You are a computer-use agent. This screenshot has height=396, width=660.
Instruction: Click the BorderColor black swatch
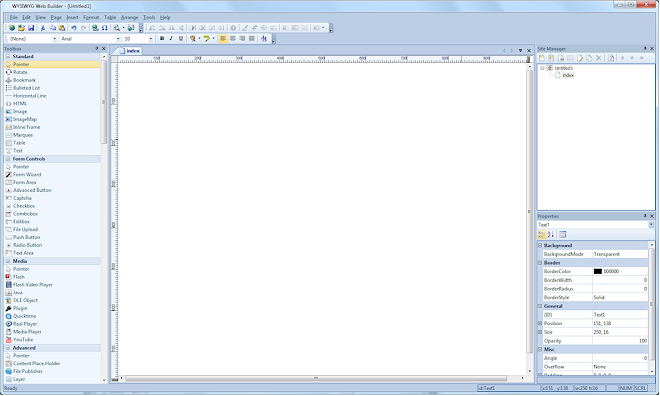tap(598, 271)
